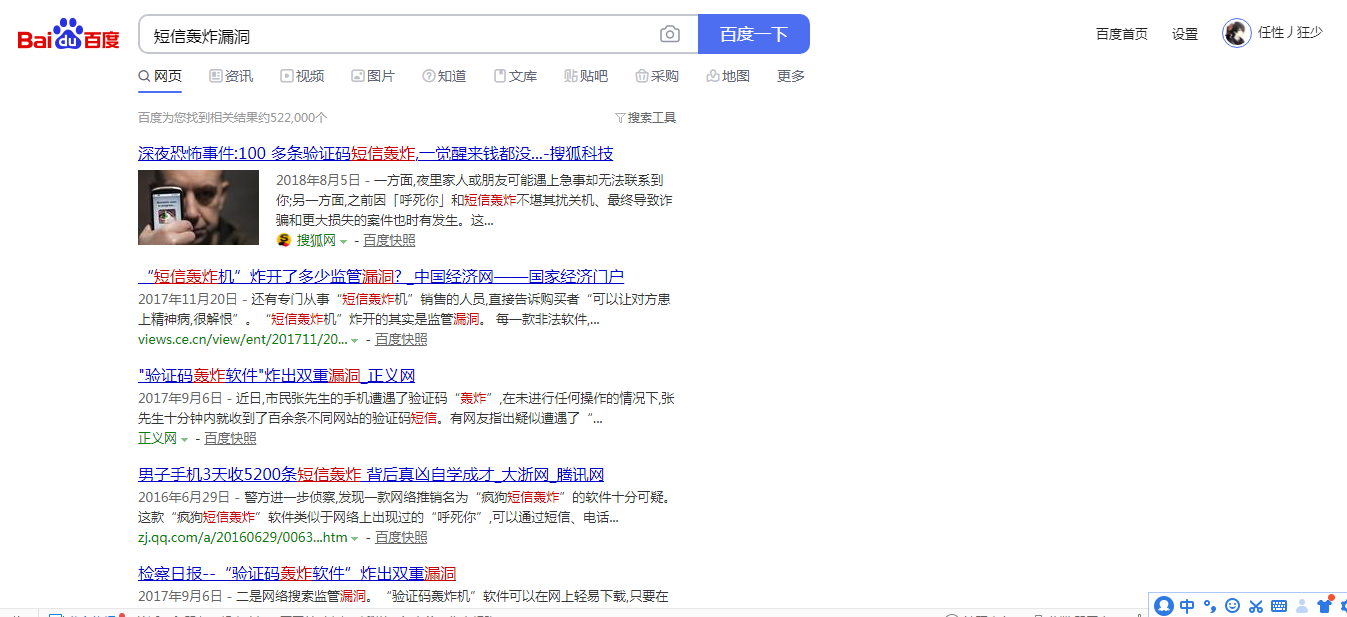This screenshot has width=1347, height=617.
Task: Open emoji smiley in IME toolbar
Action: tap(1232, 606)
